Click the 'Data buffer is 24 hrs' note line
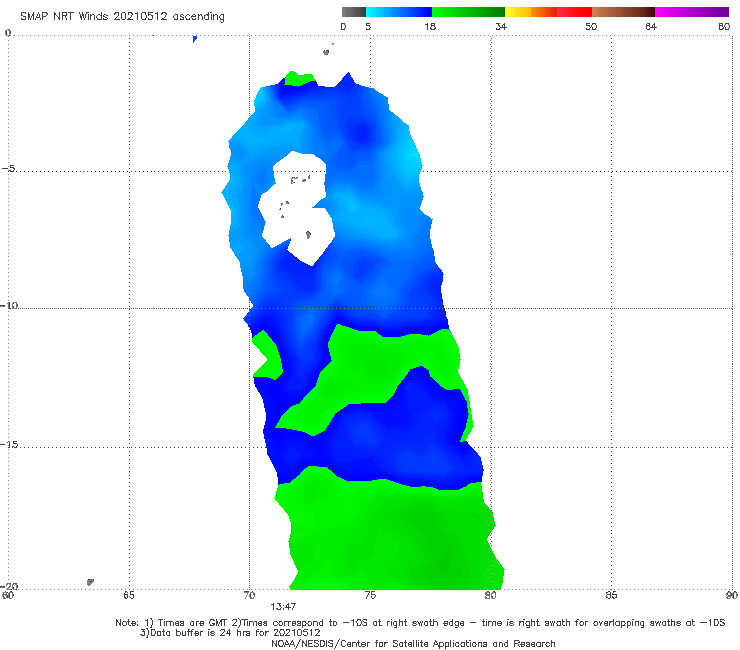The image size is (740, 650). coord(230,633)
